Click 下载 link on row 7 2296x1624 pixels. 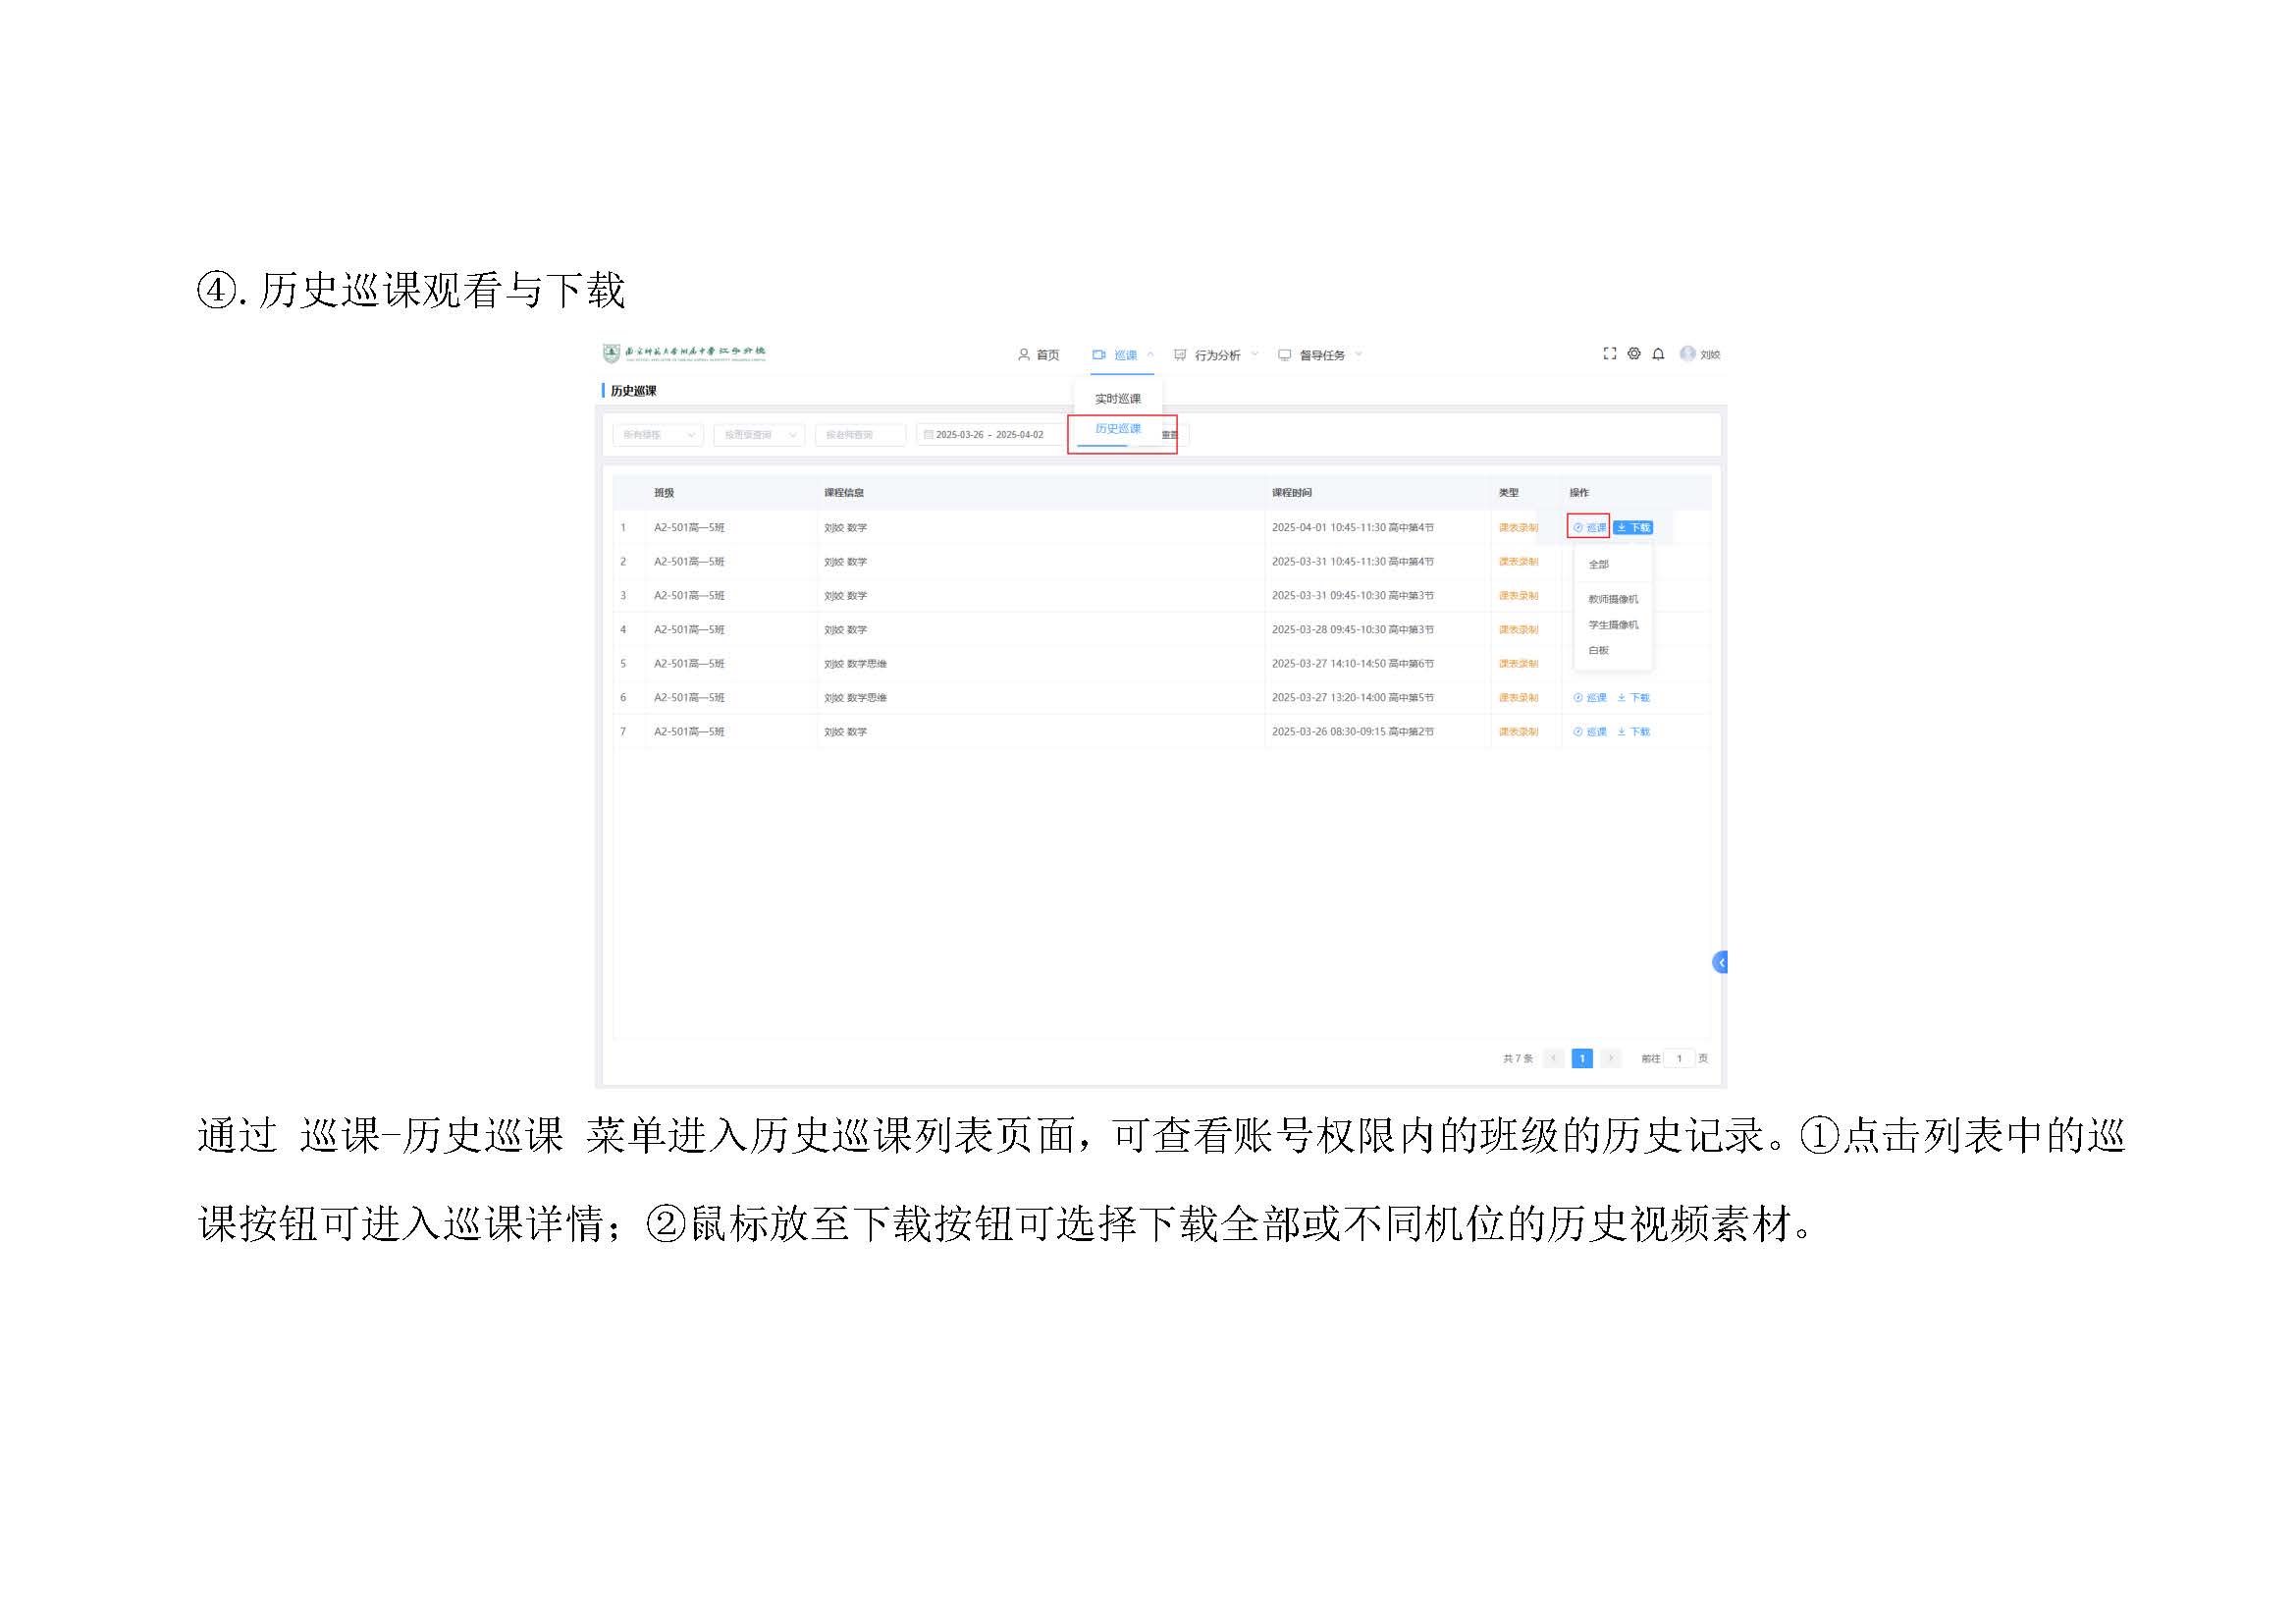tap(1634, 732)
